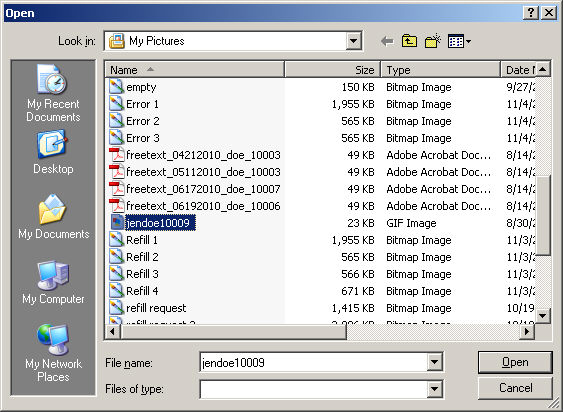Click the Up One Level folder icon
This screenshot has height=412, width=563.
[x=409, y=41]
